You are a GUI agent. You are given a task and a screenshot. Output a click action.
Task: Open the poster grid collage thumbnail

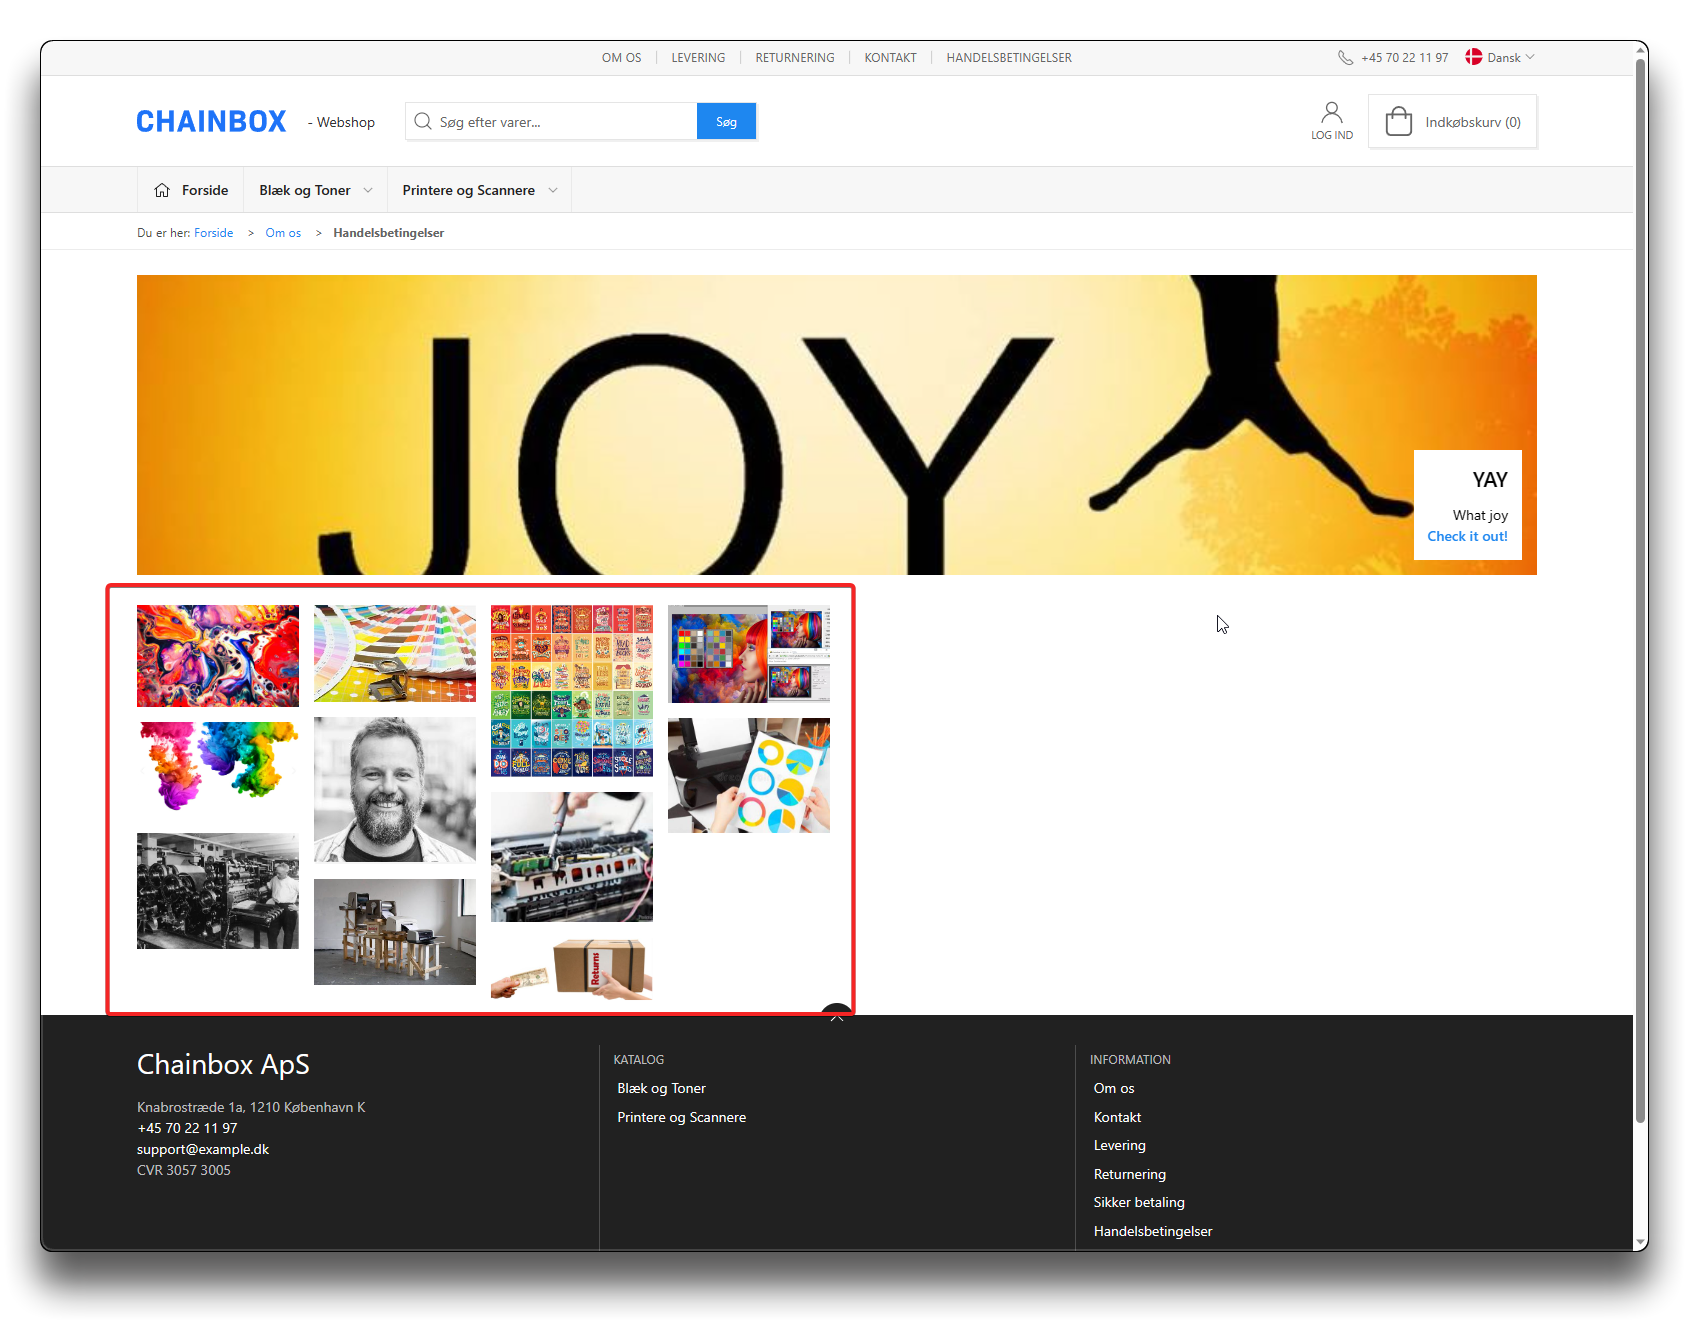point(572,691)
